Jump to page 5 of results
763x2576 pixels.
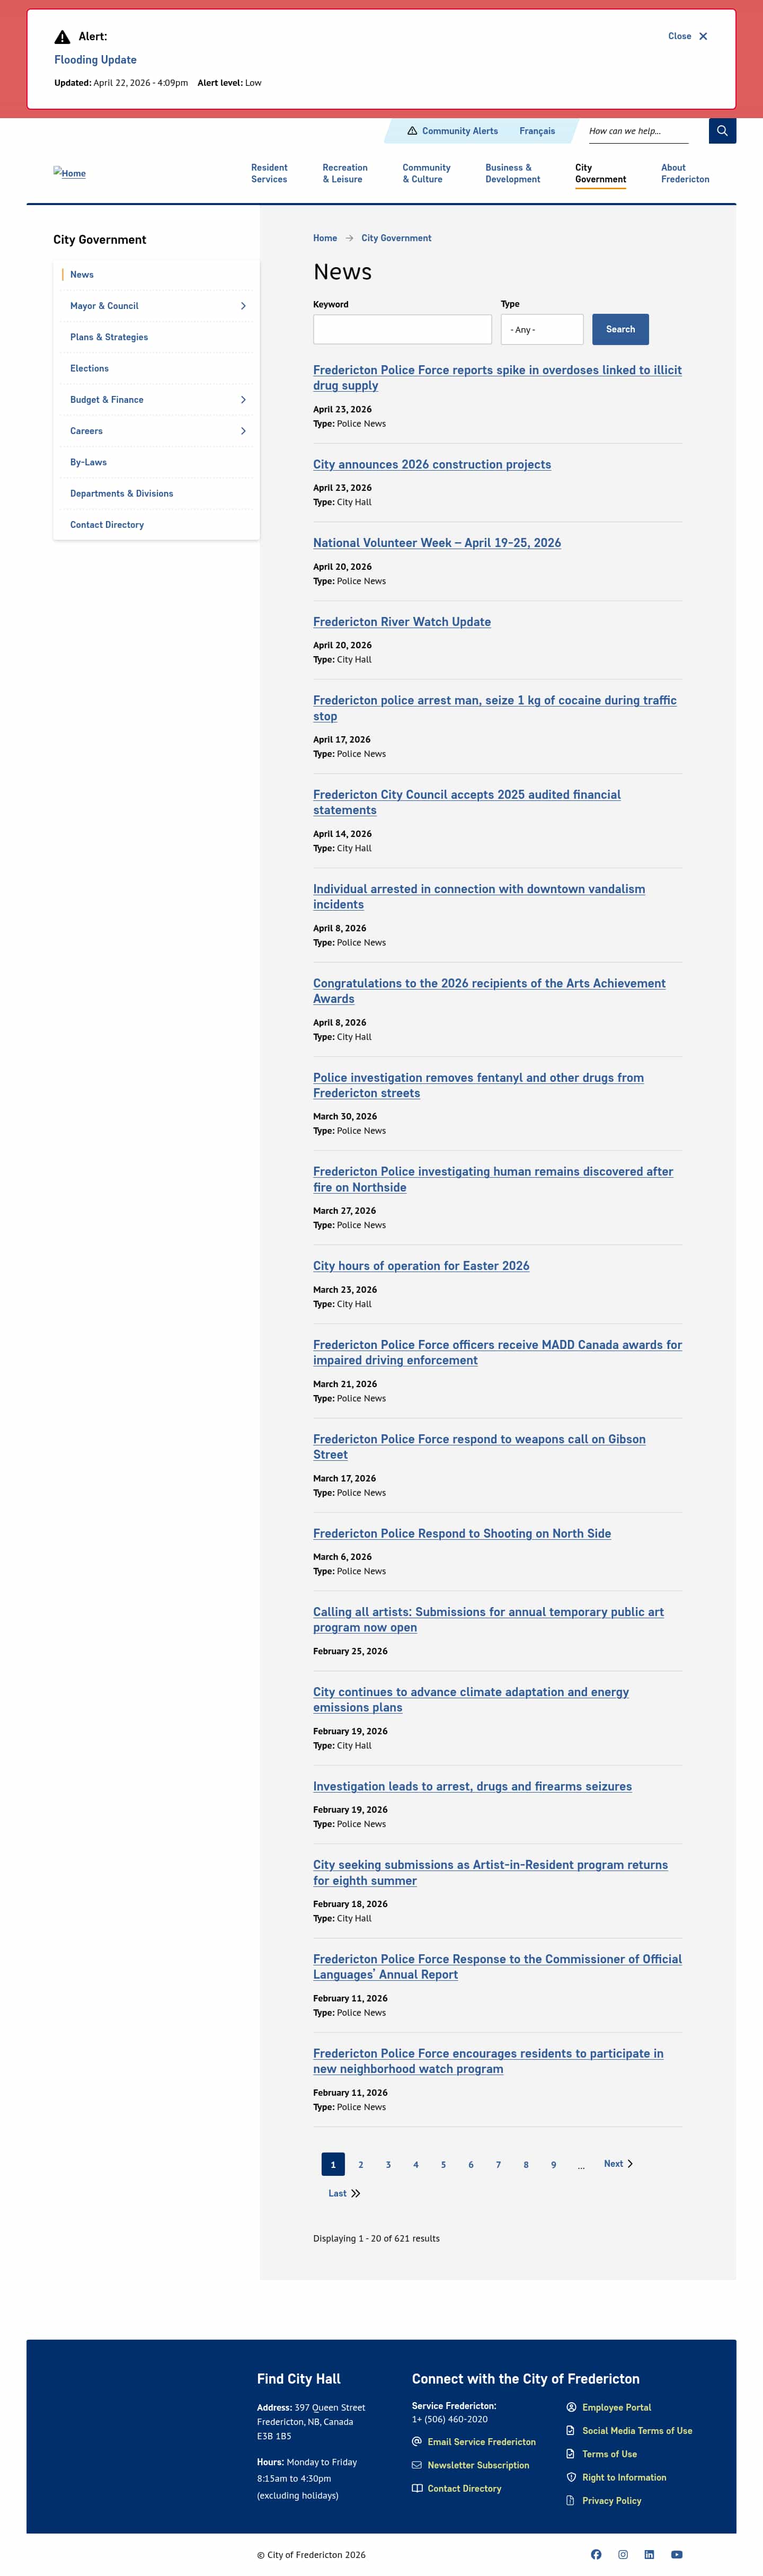point(443,2164)
